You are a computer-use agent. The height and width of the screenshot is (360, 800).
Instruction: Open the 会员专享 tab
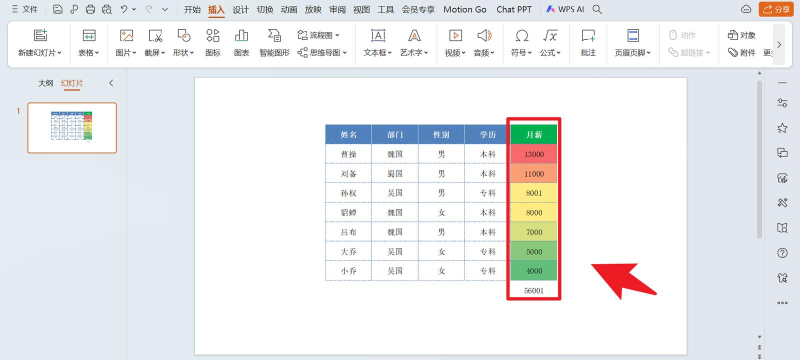pyautogui.click(x=418, y=9)
